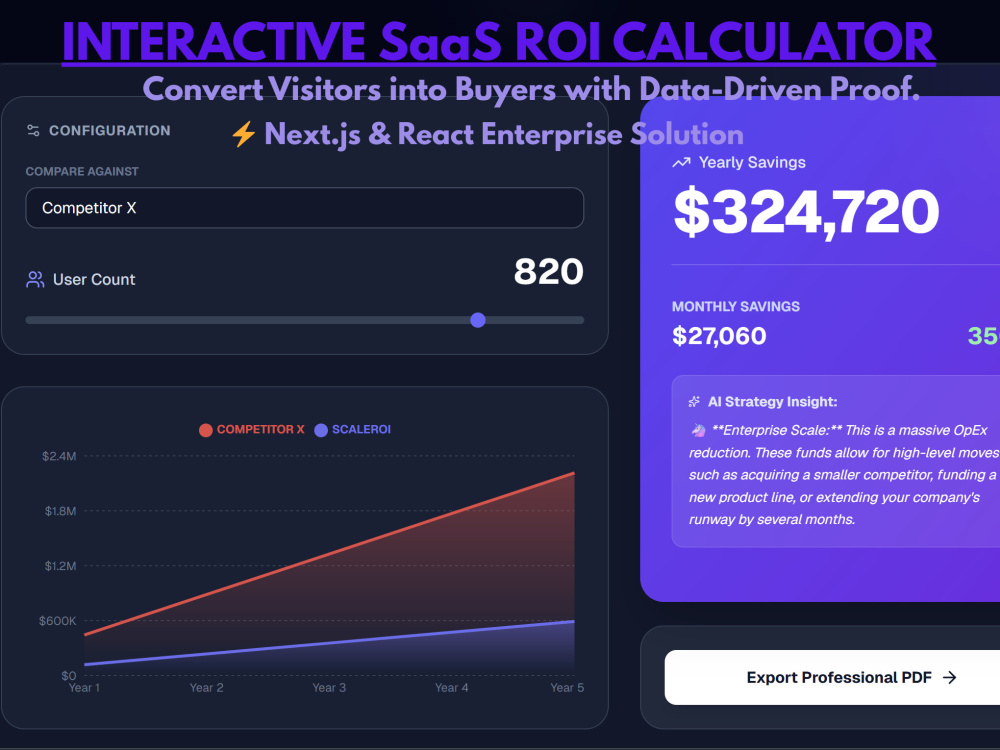Click the MONTHLY SAVINGS label
This screenshot has height=750, width=1000.
click(x=735, y=307)
